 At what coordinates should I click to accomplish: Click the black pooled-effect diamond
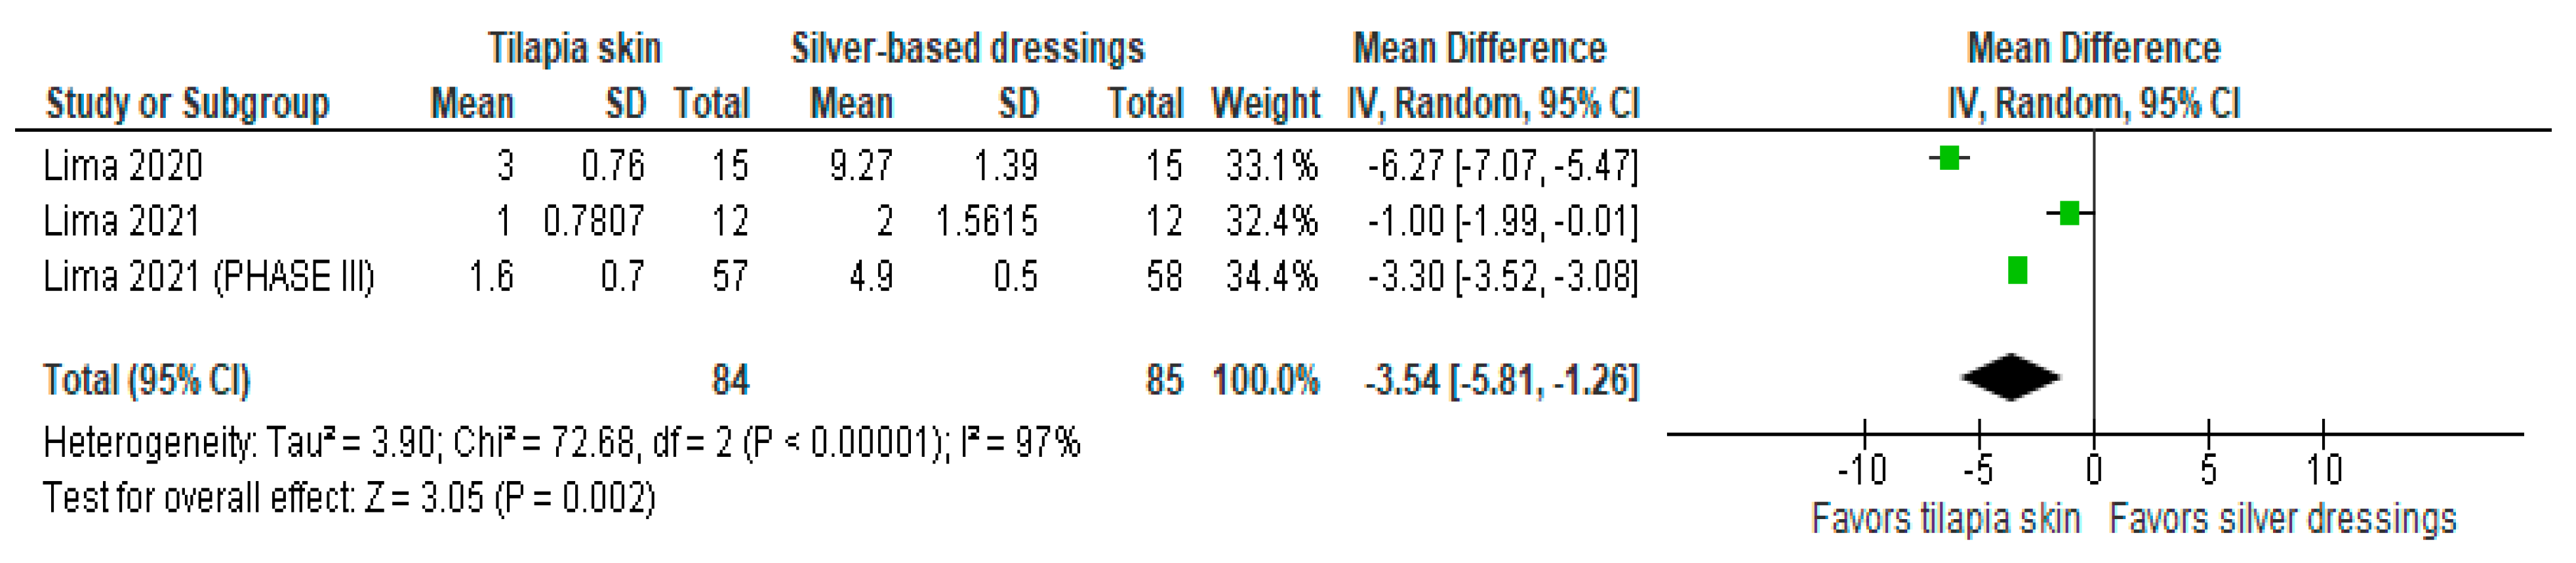[x=2011, y=378]
